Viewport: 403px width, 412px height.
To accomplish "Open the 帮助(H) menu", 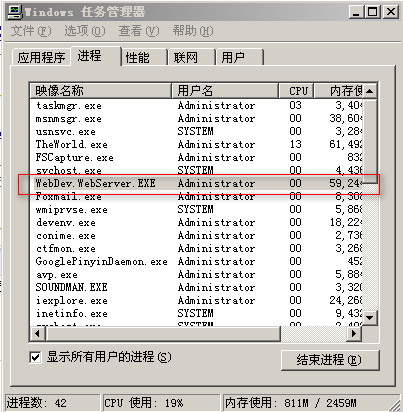I will click(193, 31).
